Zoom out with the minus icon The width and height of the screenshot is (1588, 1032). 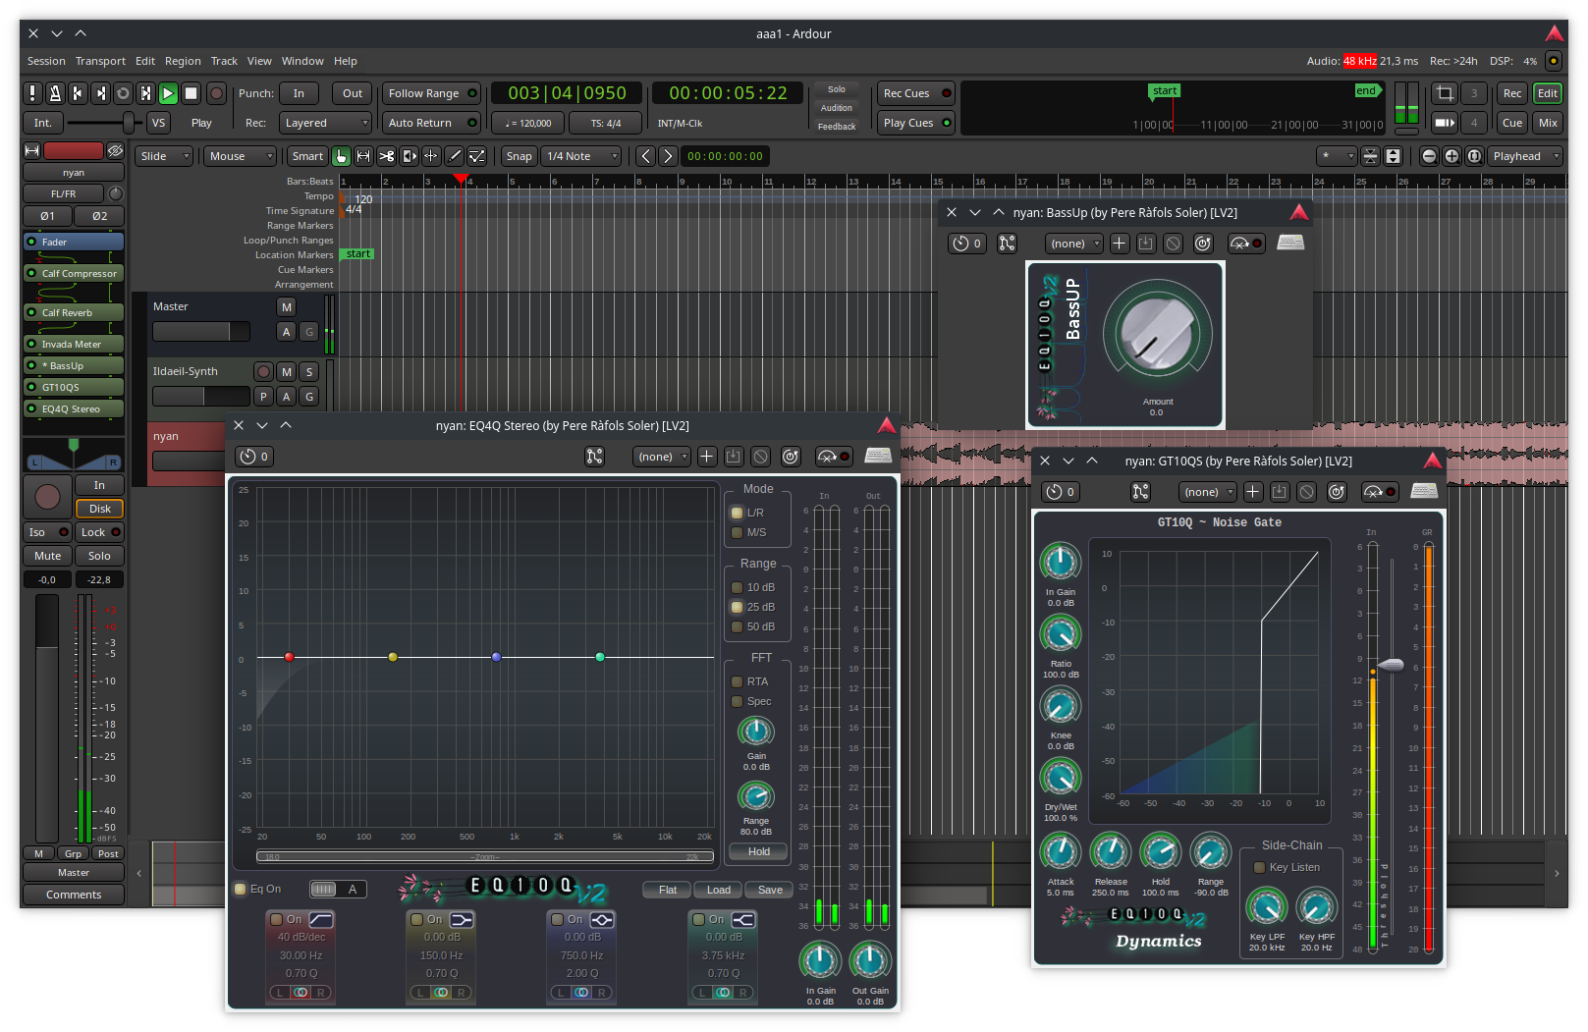point(1429,156)
